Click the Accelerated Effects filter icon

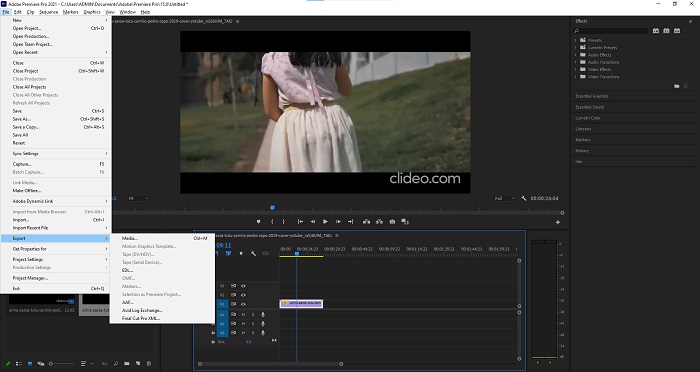click(656, 31)
